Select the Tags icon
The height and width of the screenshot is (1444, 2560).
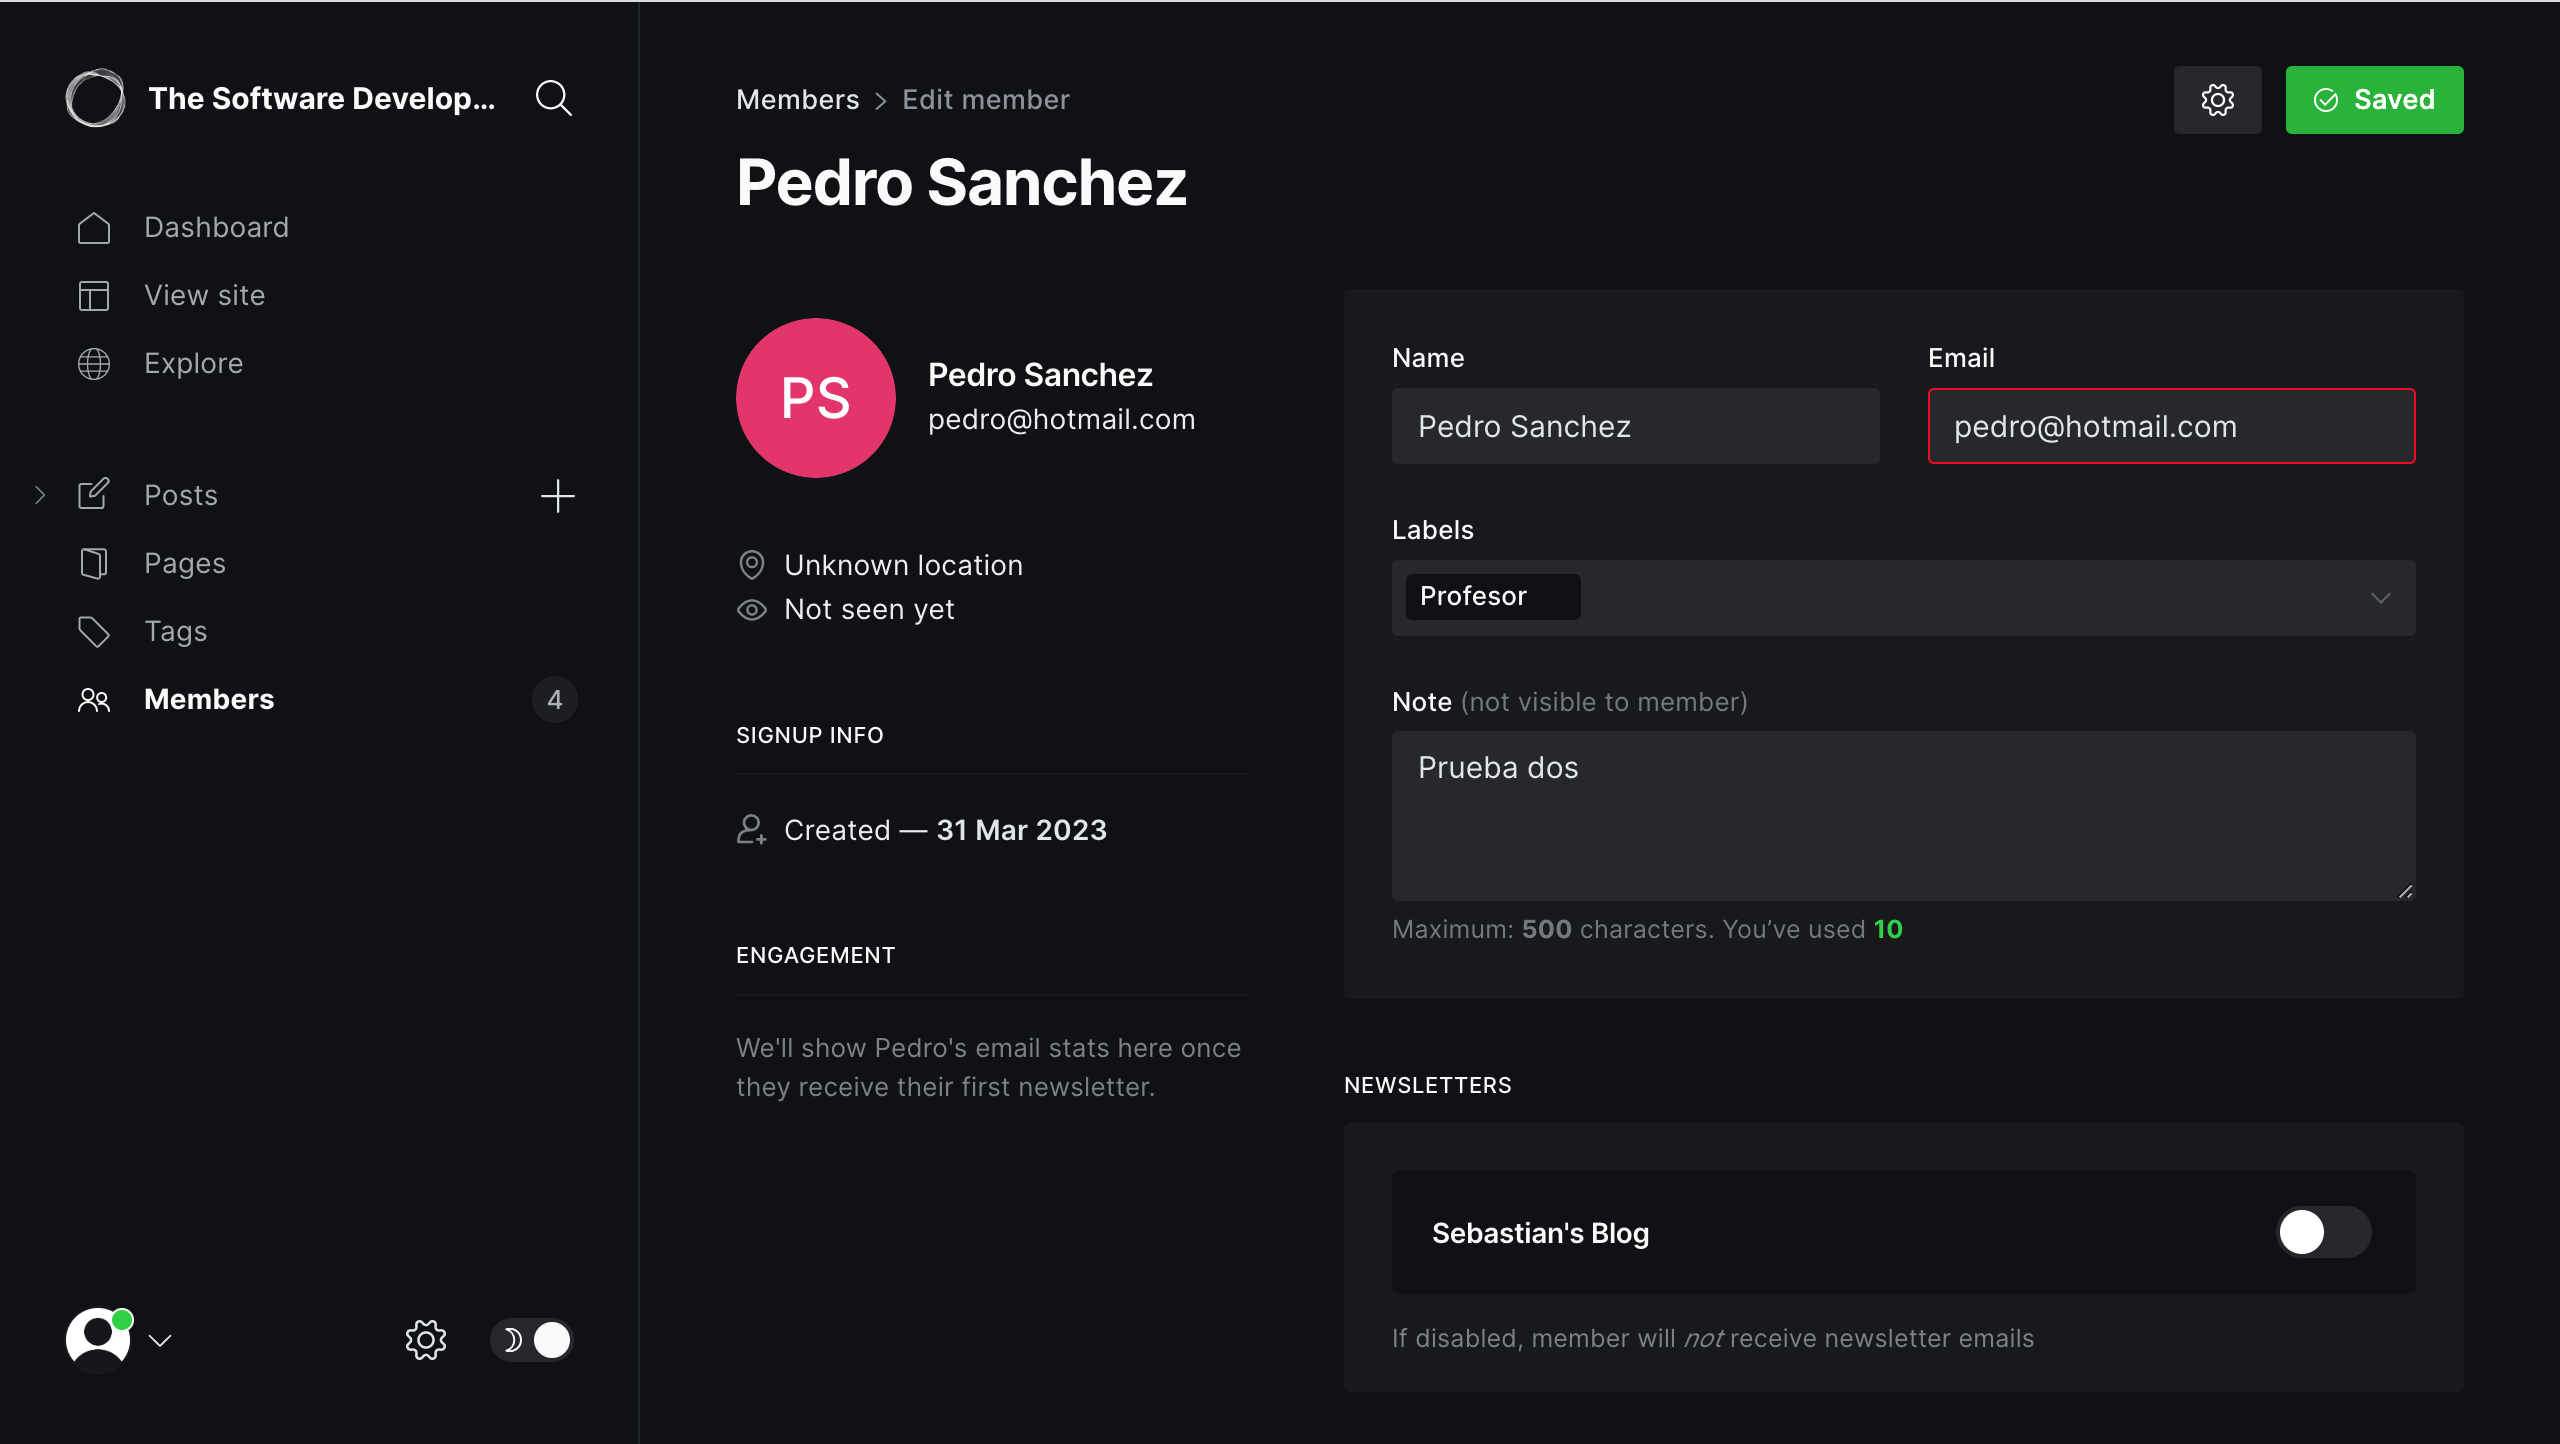point(94,631)
